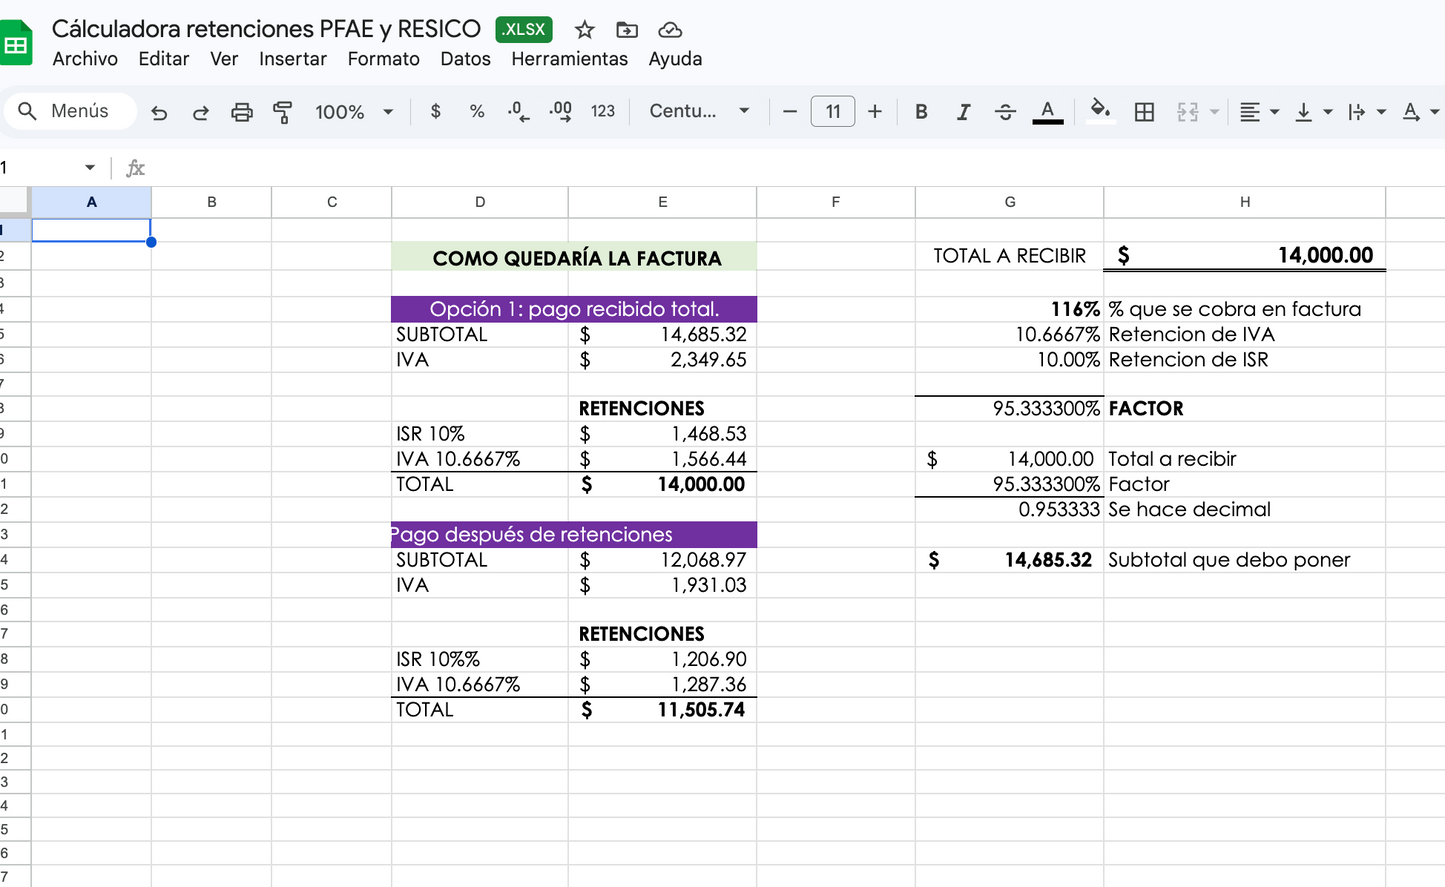Open the Formato menu
The height and width of the screenshot is (887, 1445).
tap(384, 59)
